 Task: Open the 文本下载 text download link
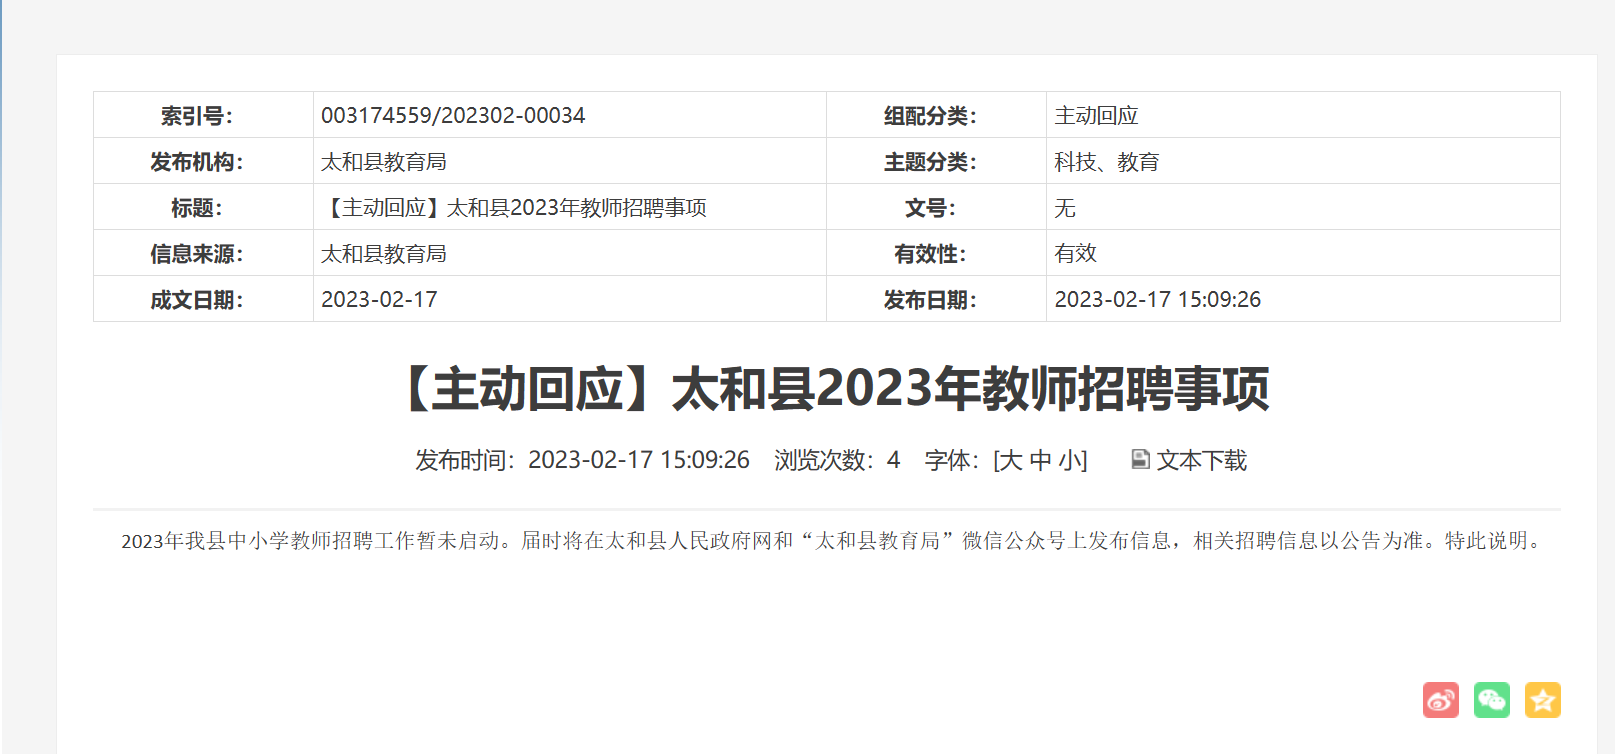[1201, 460]
